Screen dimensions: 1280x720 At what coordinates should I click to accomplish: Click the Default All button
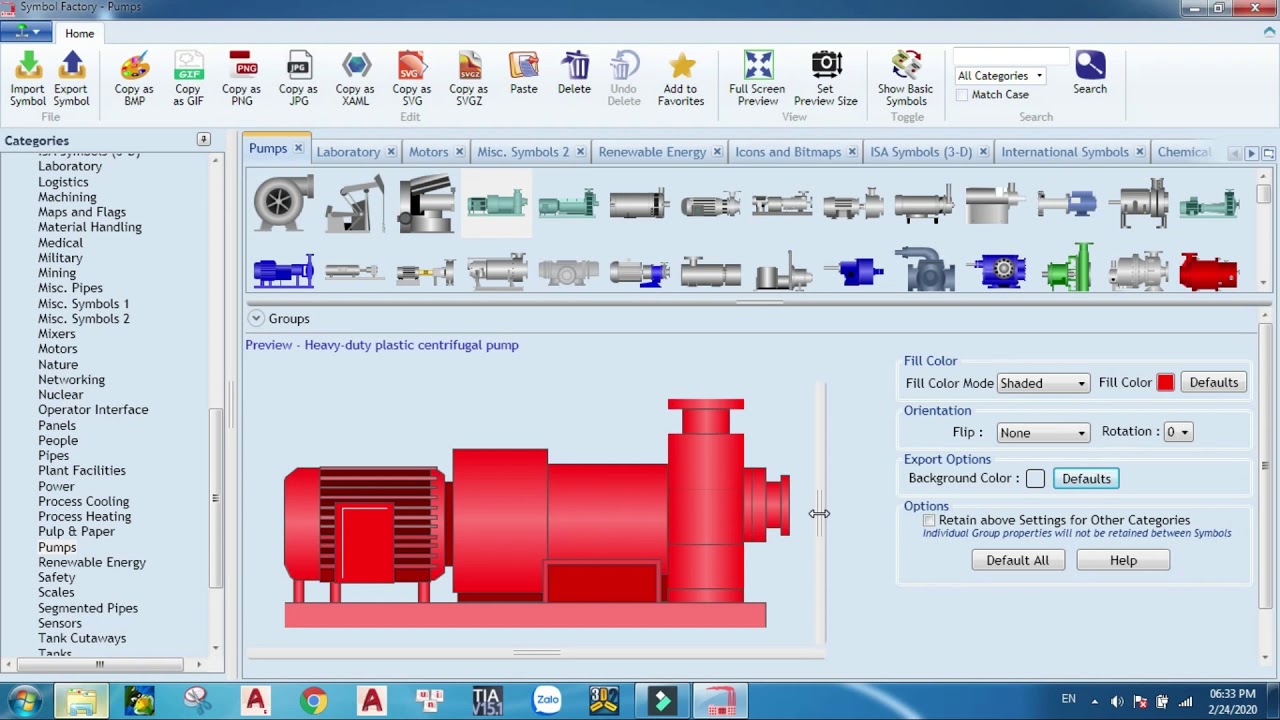(x=1017, y=560)
